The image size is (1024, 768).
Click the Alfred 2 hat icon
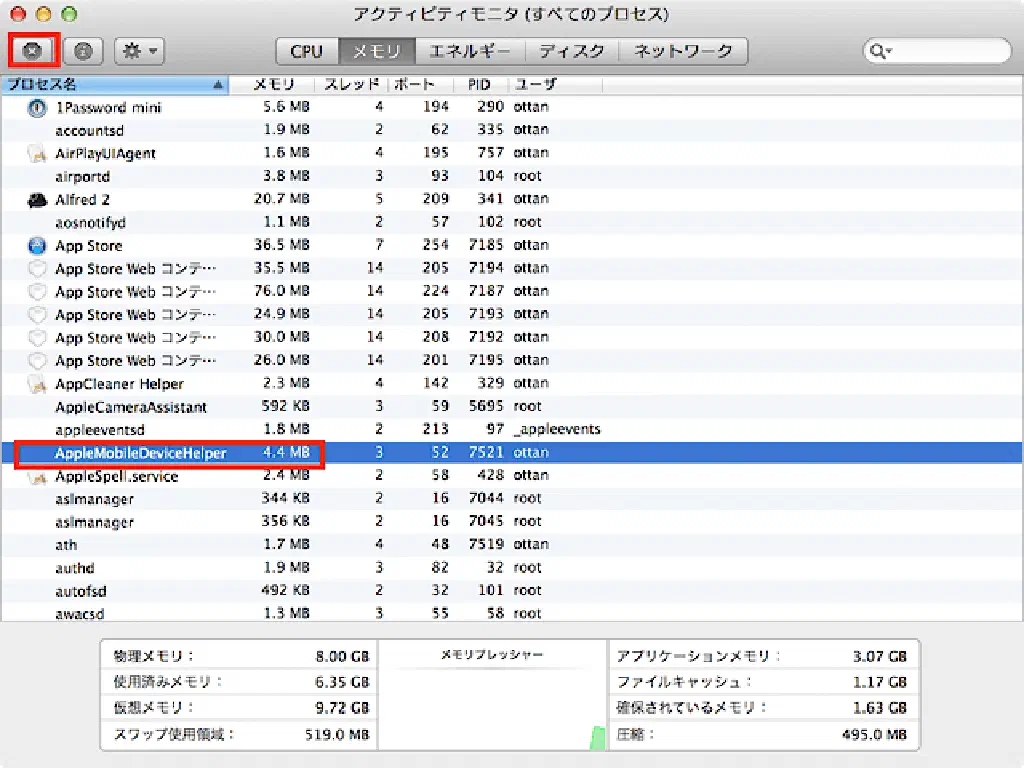pyautogui.click(x=37, y=199)
